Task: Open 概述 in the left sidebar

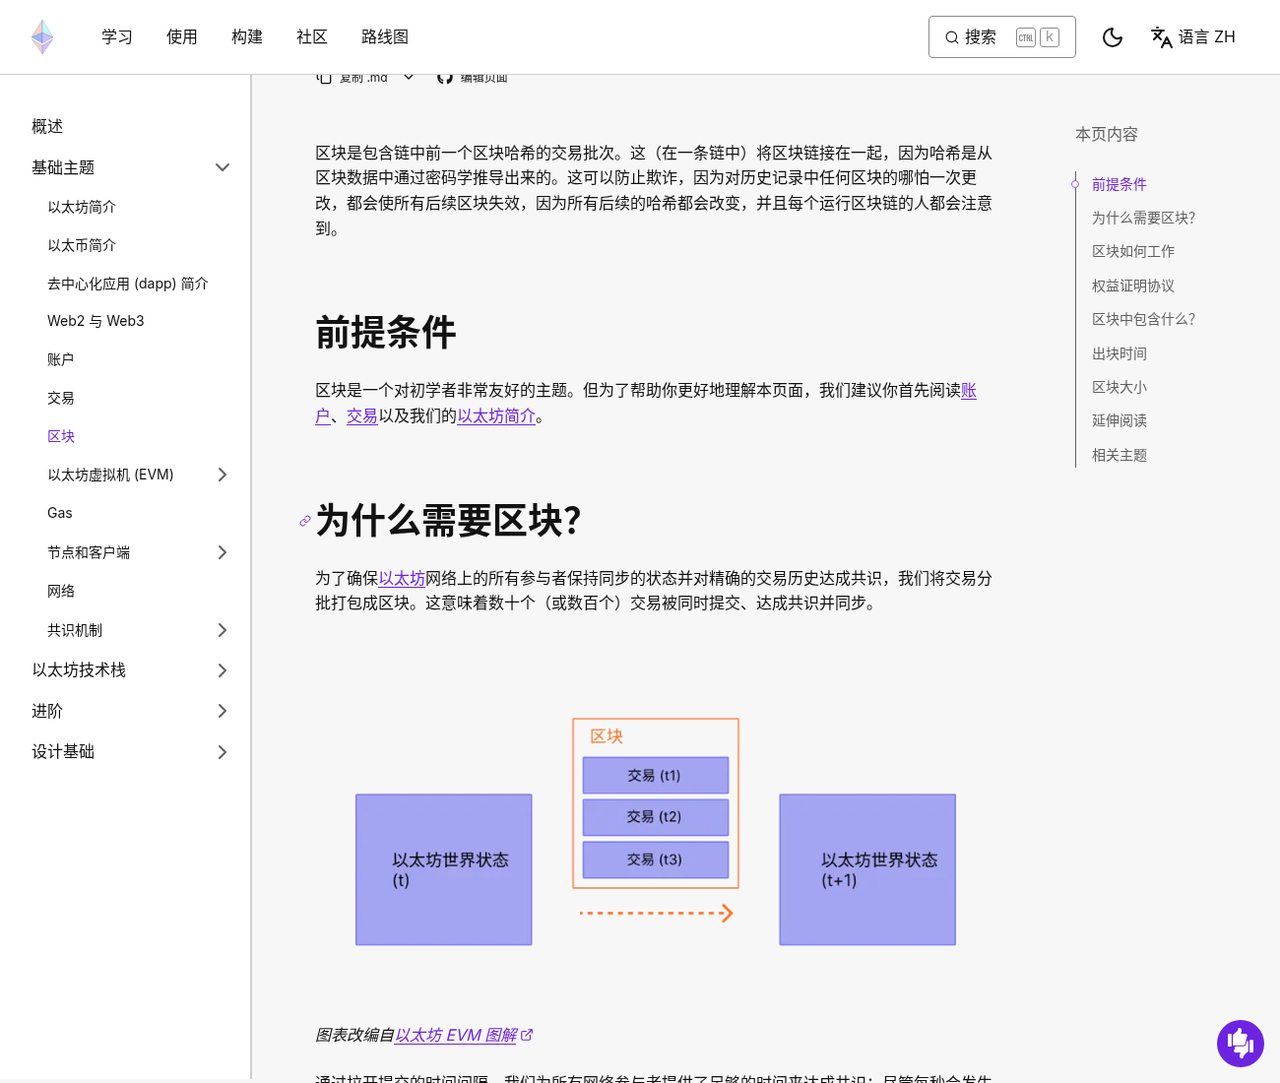Action: (x=47, y=126)
